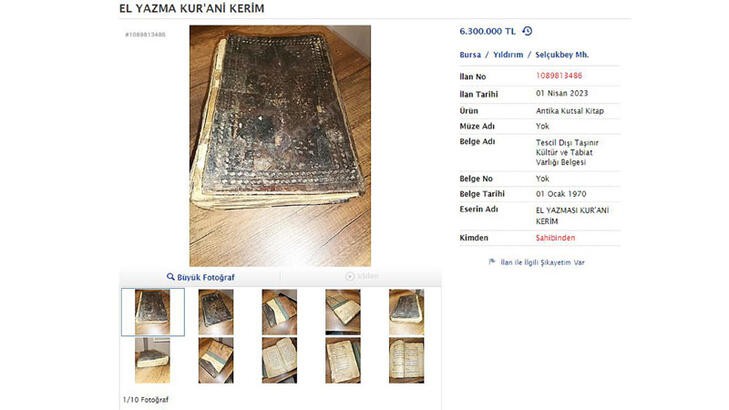Click the magnifier icon beside Büyük Fotoğraf
The width and height of the screenshot is (729, 410).
171,277
